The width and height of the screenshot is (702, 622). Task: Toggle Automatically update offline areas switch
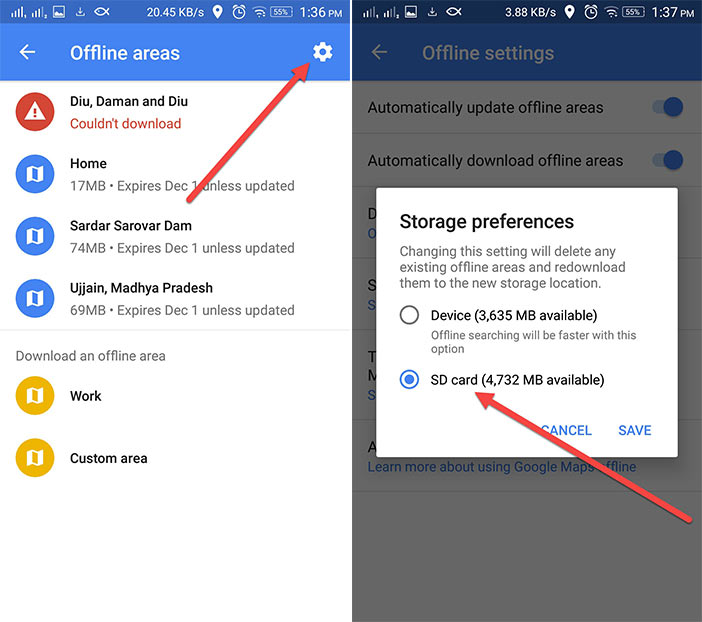pyautogui.click(x=668, y=107)
